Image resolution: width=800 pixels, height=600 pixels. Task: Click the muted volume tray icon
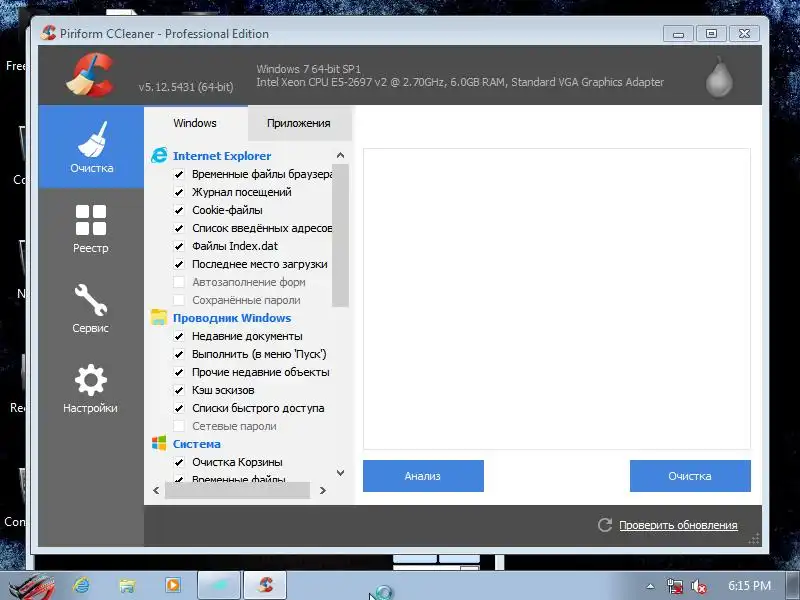coord(698,586)
